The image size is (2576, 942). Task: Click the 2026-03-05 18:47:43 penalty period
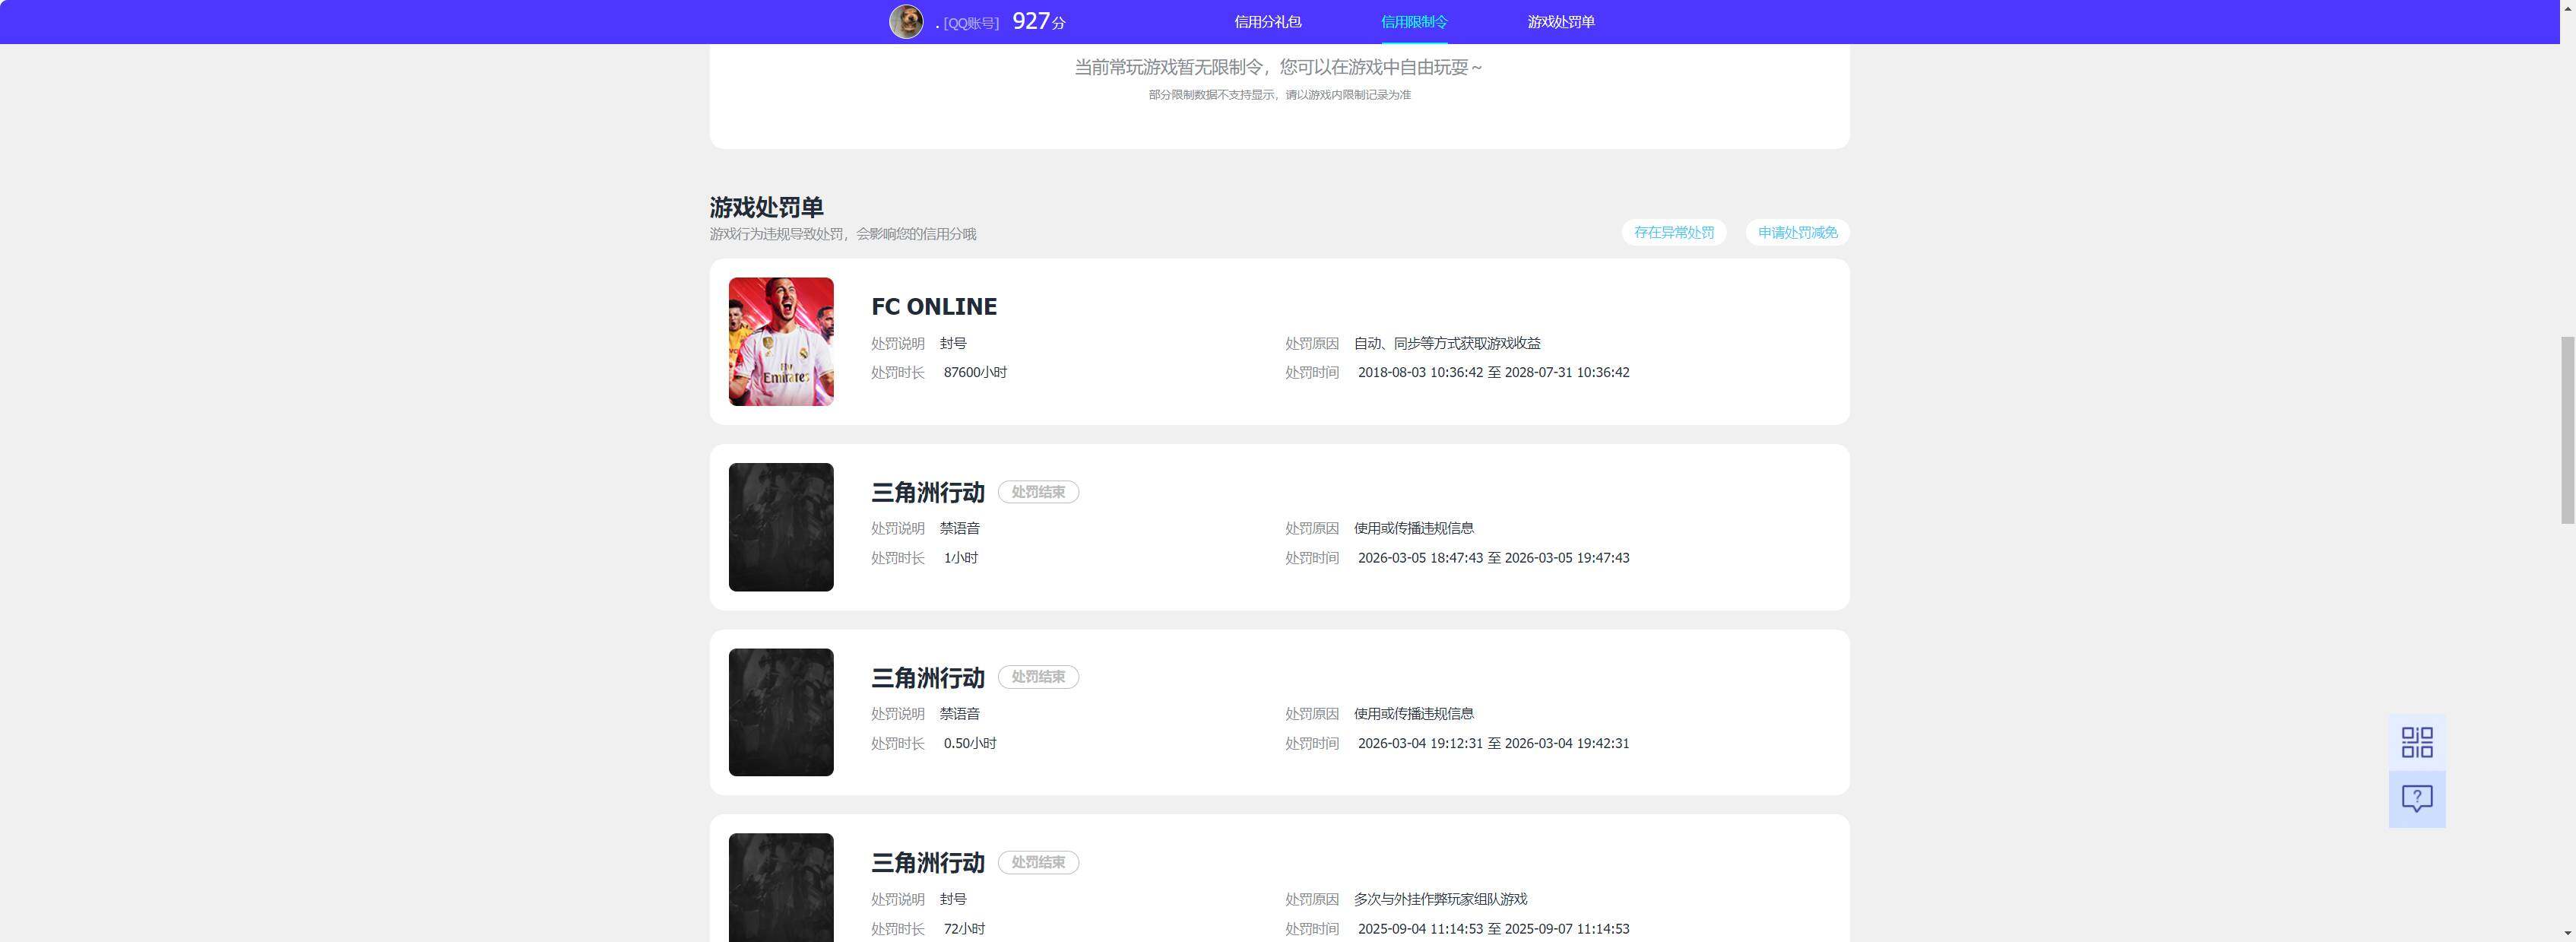(x=1494, y=558)
